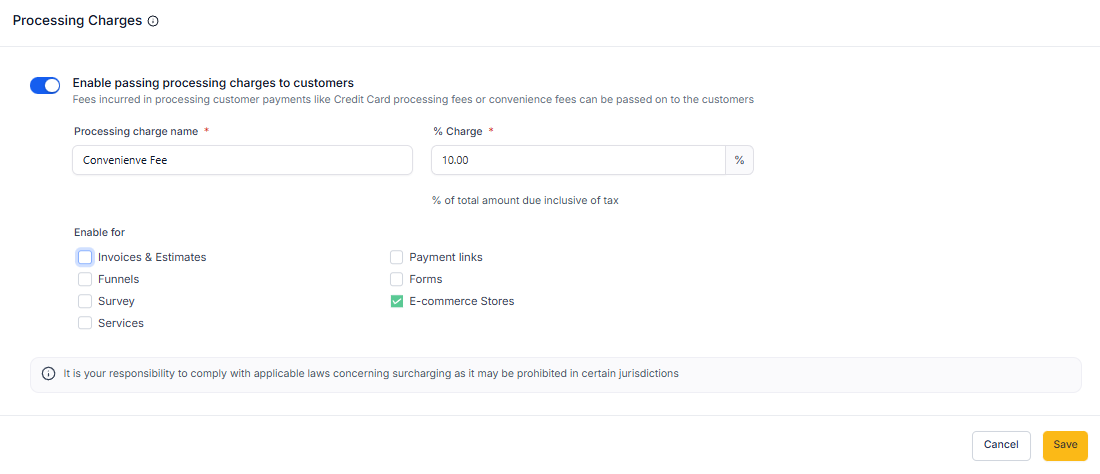Uncheck the E-commerce Stores checkbox
Screen dimensions: 1100x474
click(397, 301)
